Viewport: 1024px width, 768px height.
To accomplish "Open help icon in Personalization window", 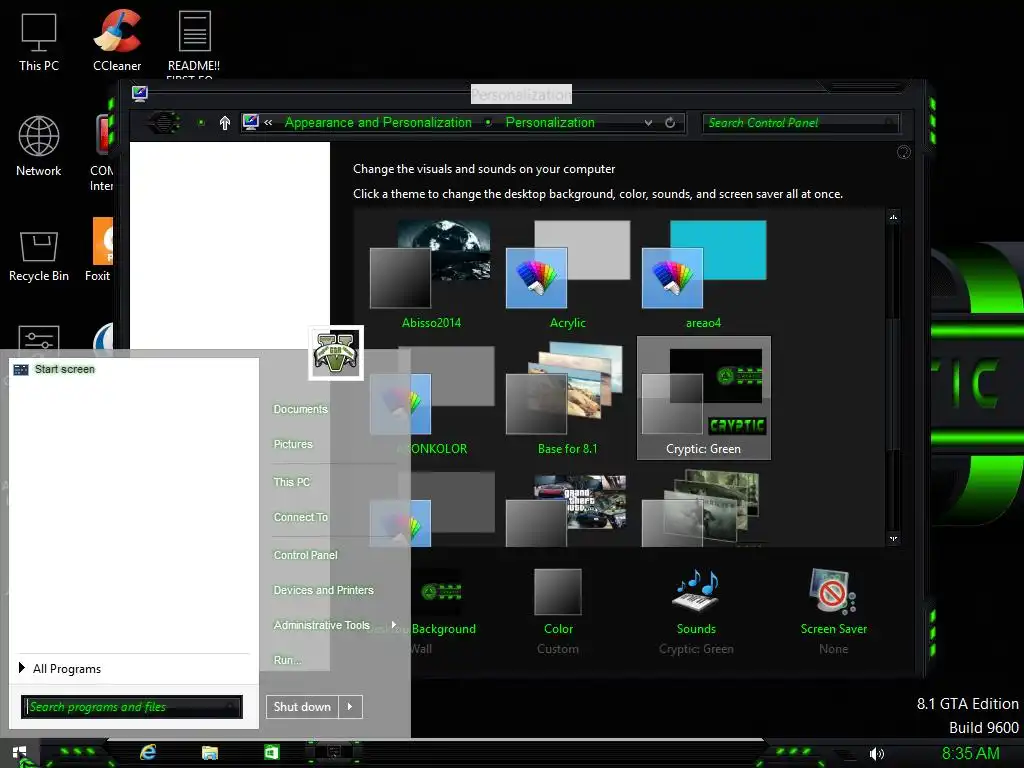I will pos(904,152).
